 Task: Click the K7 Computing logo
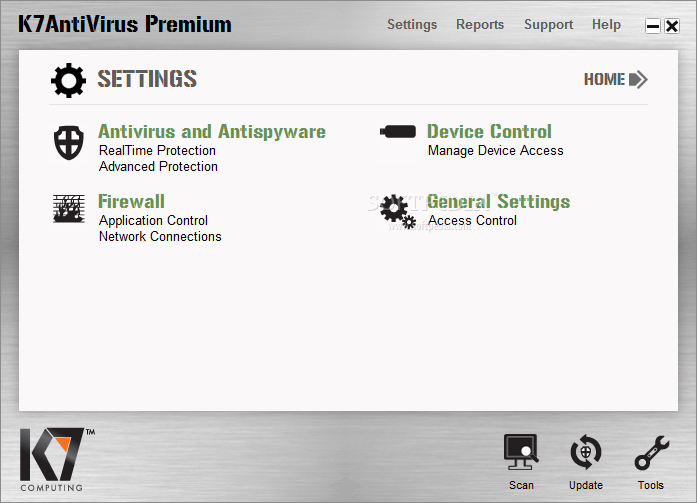tap(57, 459)
